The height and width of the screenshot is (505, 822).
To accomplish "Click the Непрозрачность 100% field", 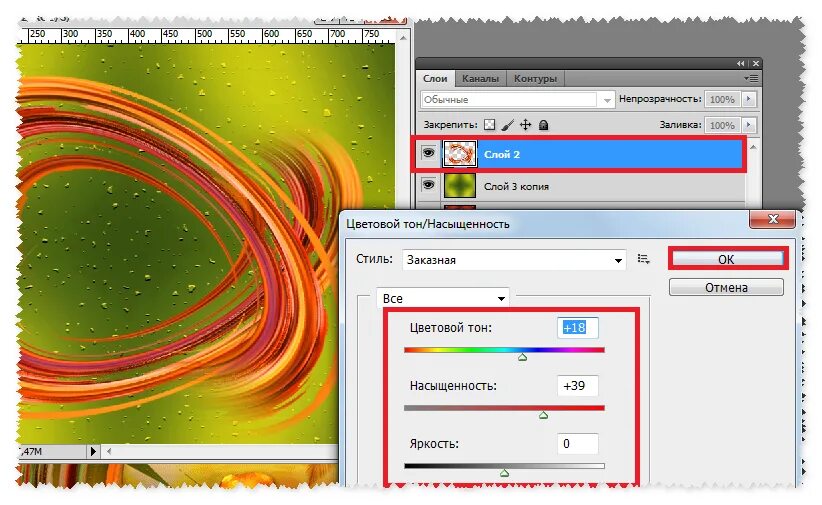I will point(722,99).
